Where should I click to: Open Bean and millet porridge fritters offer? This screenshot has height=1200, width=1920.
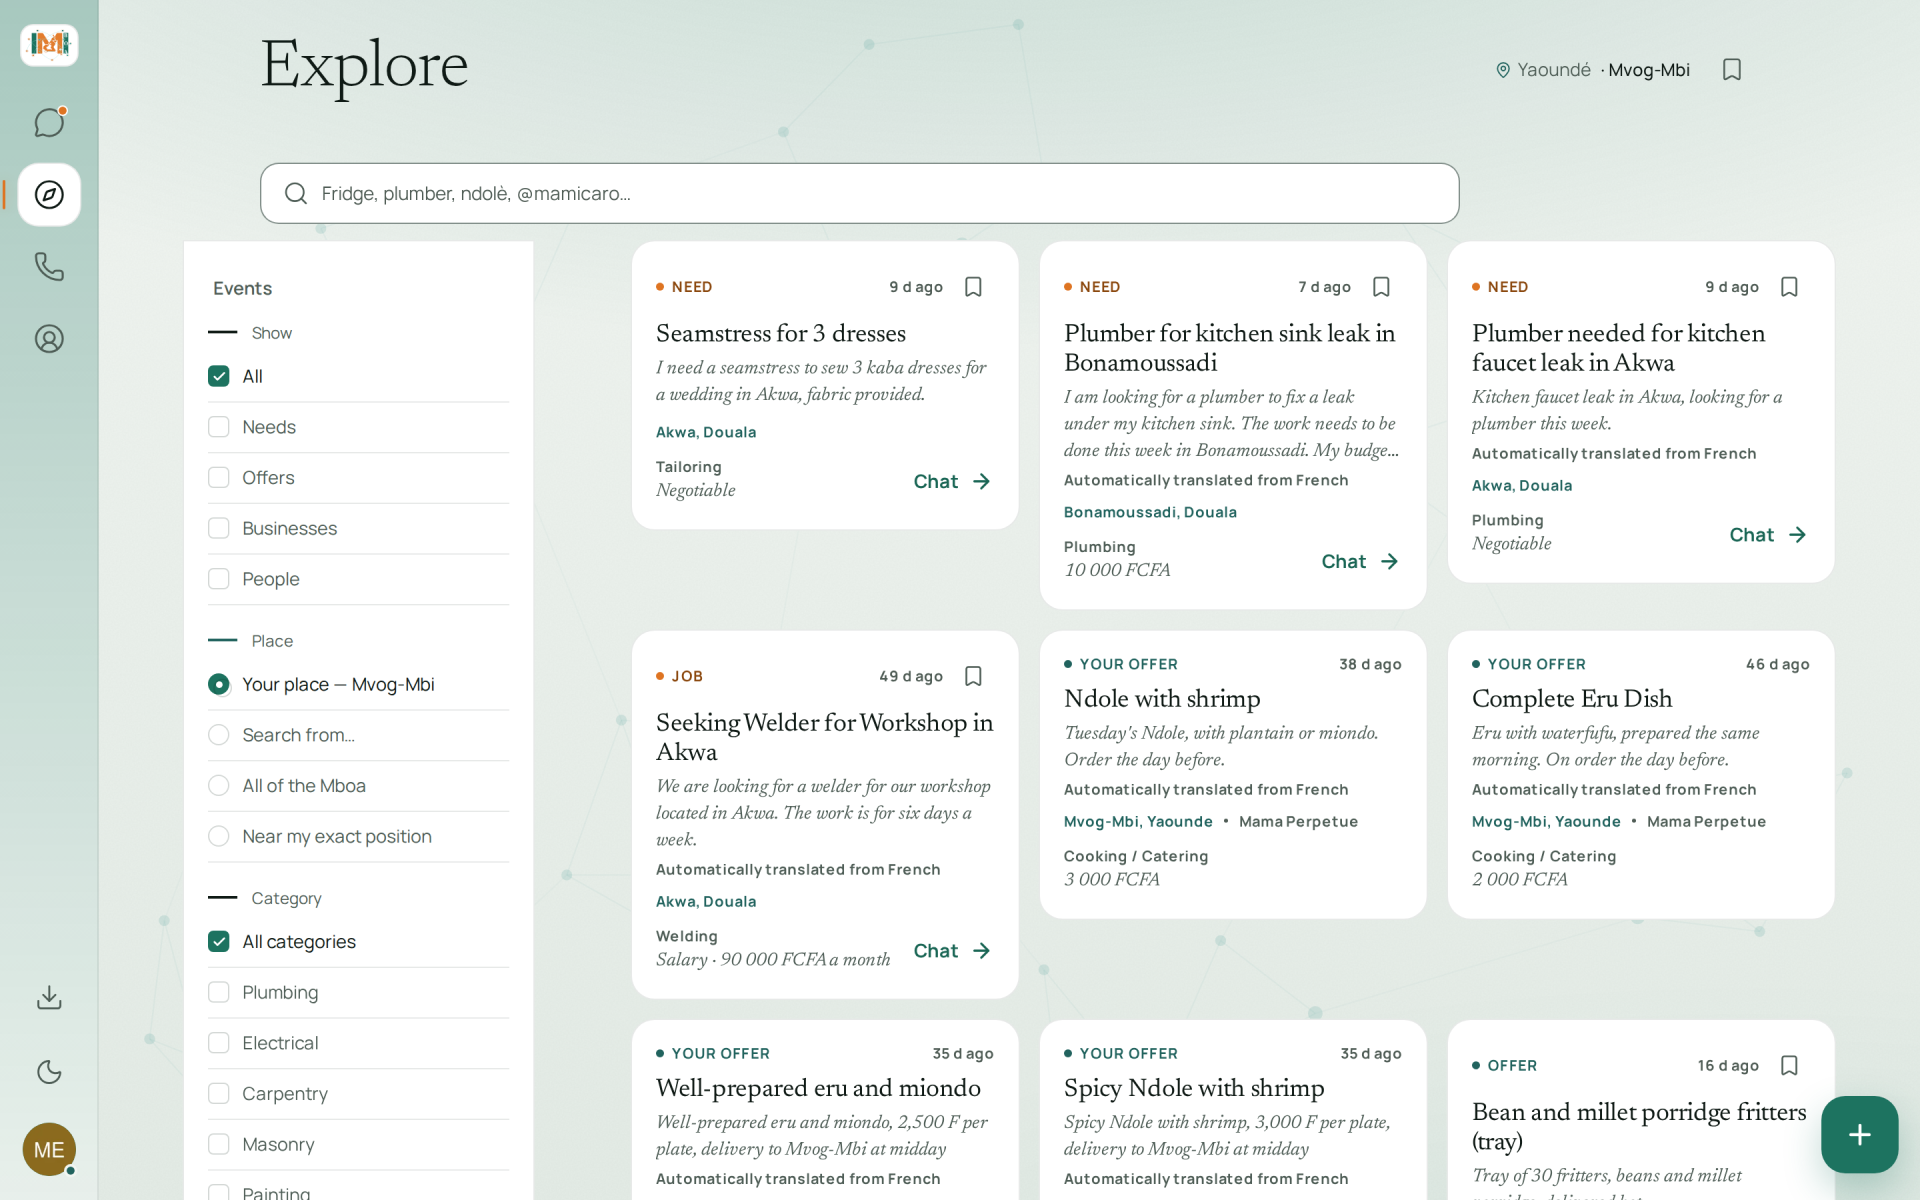coord(1639,1126)
